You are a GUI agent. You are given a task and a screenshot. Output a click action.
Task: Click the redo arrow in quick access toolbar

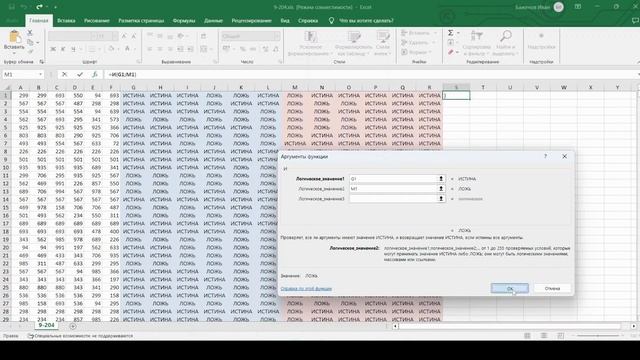pyautogui.click(x=39, y=7)
